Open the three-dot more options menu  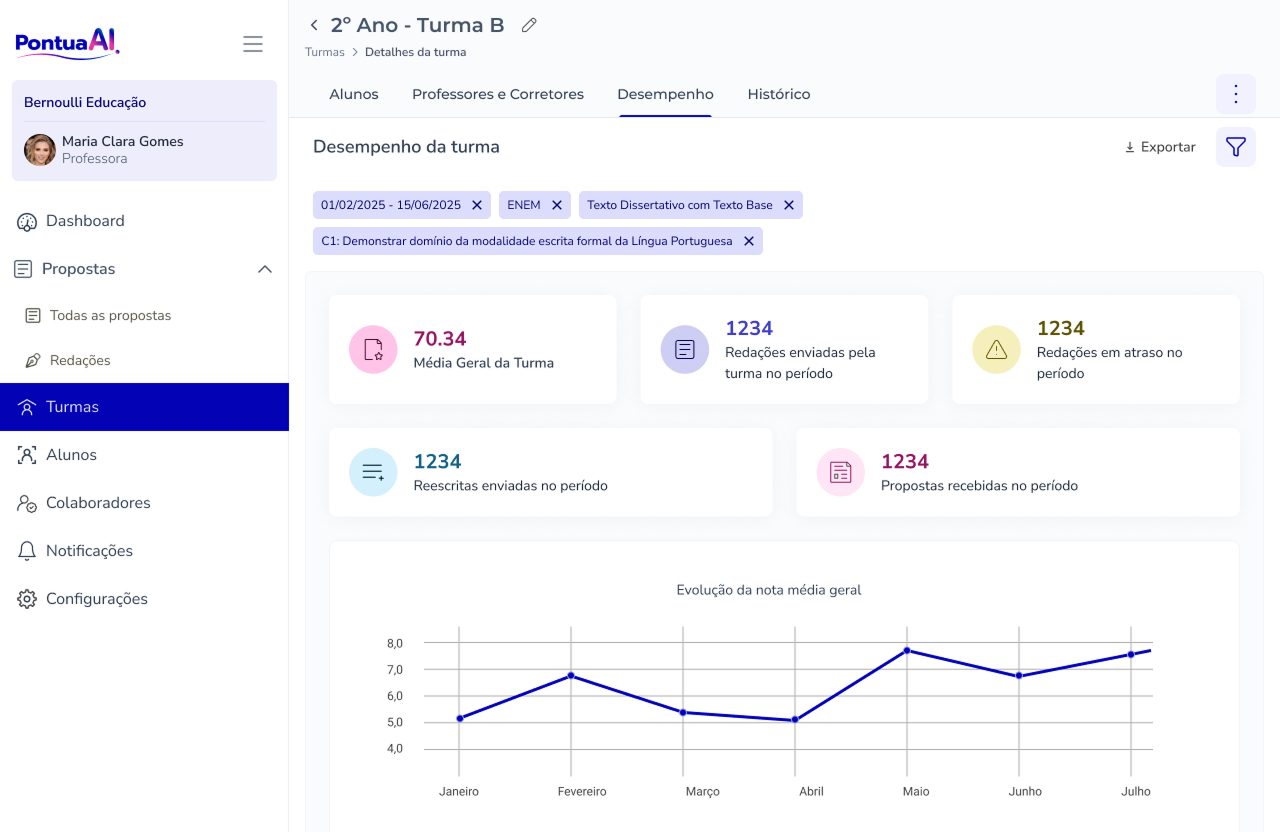(1236, 94)
